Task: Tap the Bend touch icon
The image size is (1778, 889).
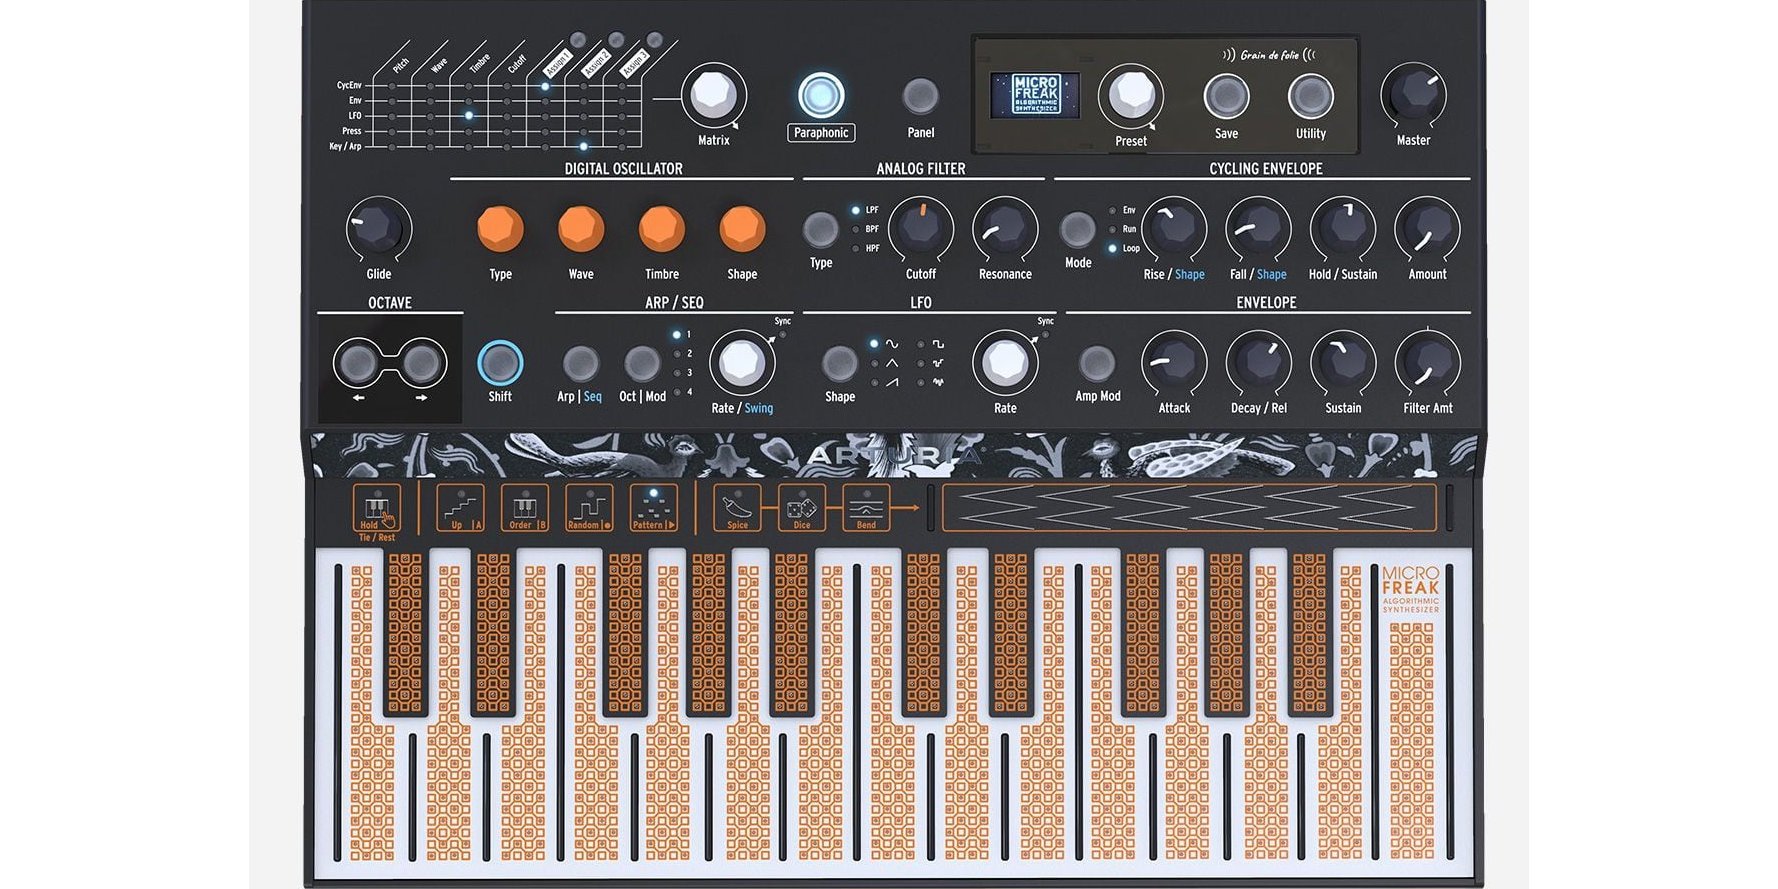Action: (x=866, y=508)
